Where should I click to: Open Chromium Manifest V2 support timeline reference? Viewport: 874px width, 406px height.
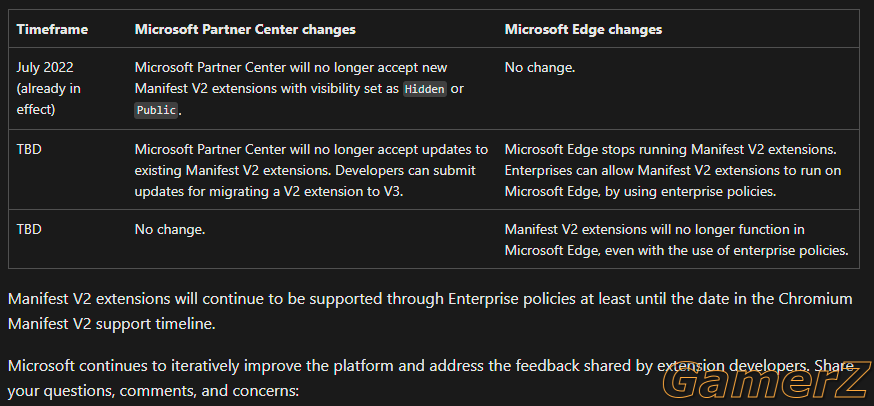tap(430, 311)
